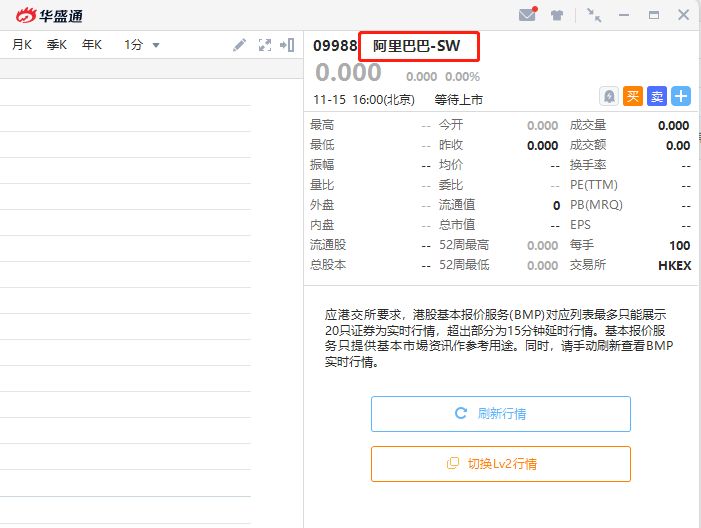Expand the chart to fullscreen
The height and width of the screenshot is (528, 701).
click(x=265, y=45)
